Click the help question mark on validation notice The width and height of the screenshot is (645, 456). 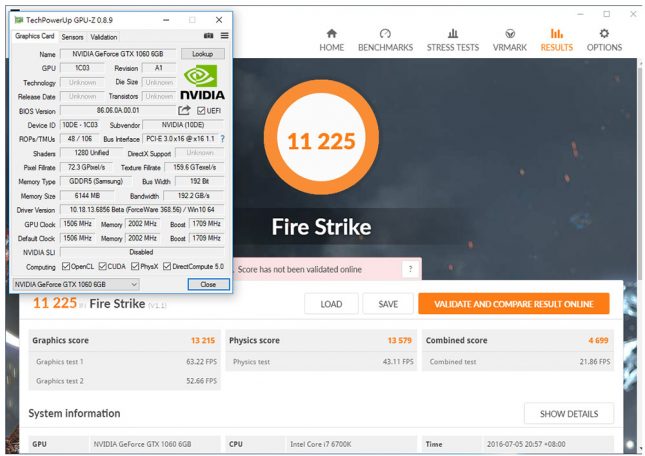pyautogui.click(x=410, y=269)
